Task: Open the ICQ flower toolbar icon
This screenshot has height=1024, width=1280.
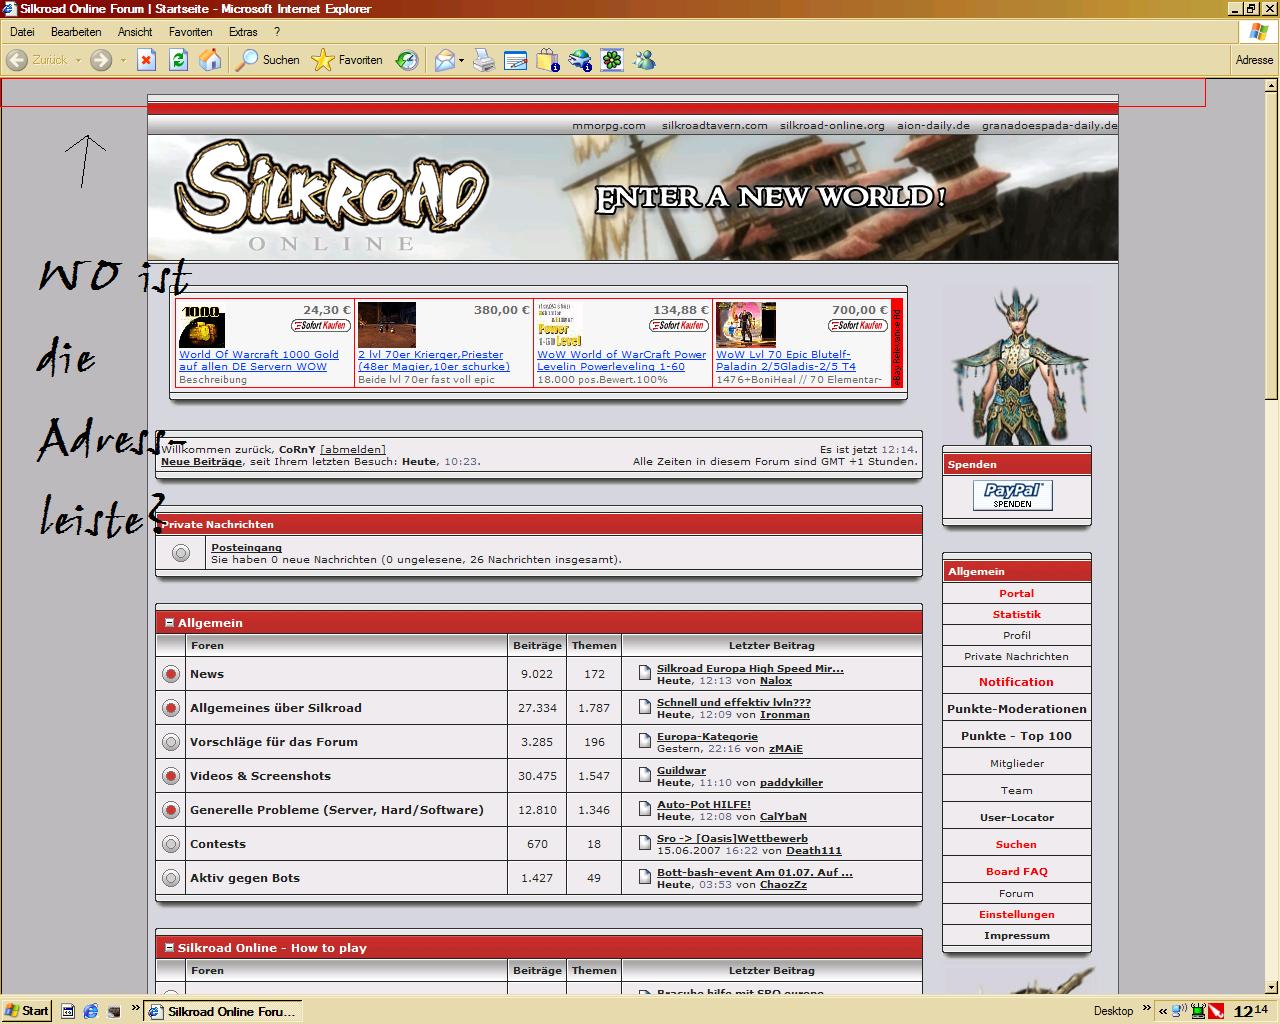Action: pos(612,60)
